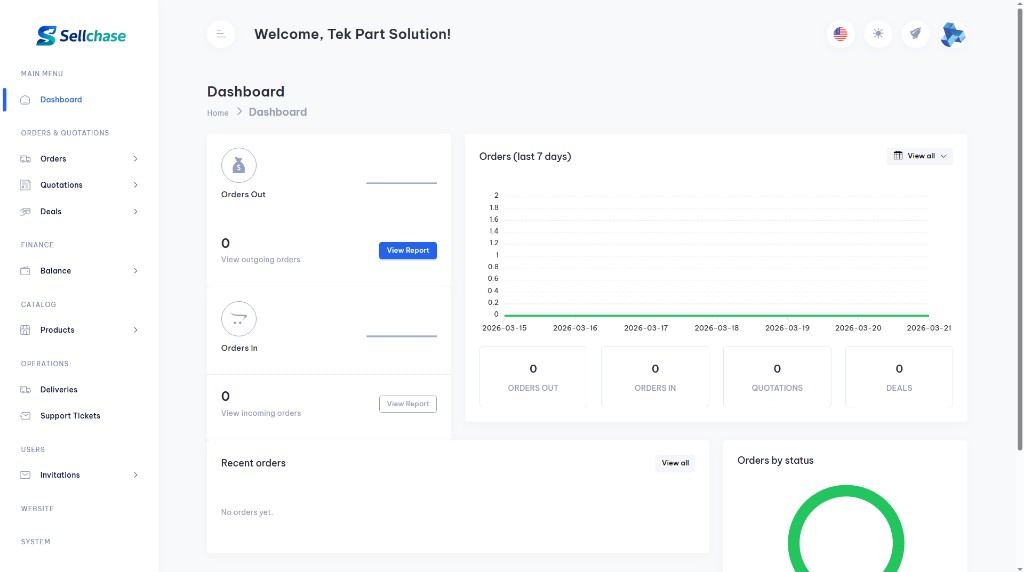Open the Deals menu item

click(51, 212)
